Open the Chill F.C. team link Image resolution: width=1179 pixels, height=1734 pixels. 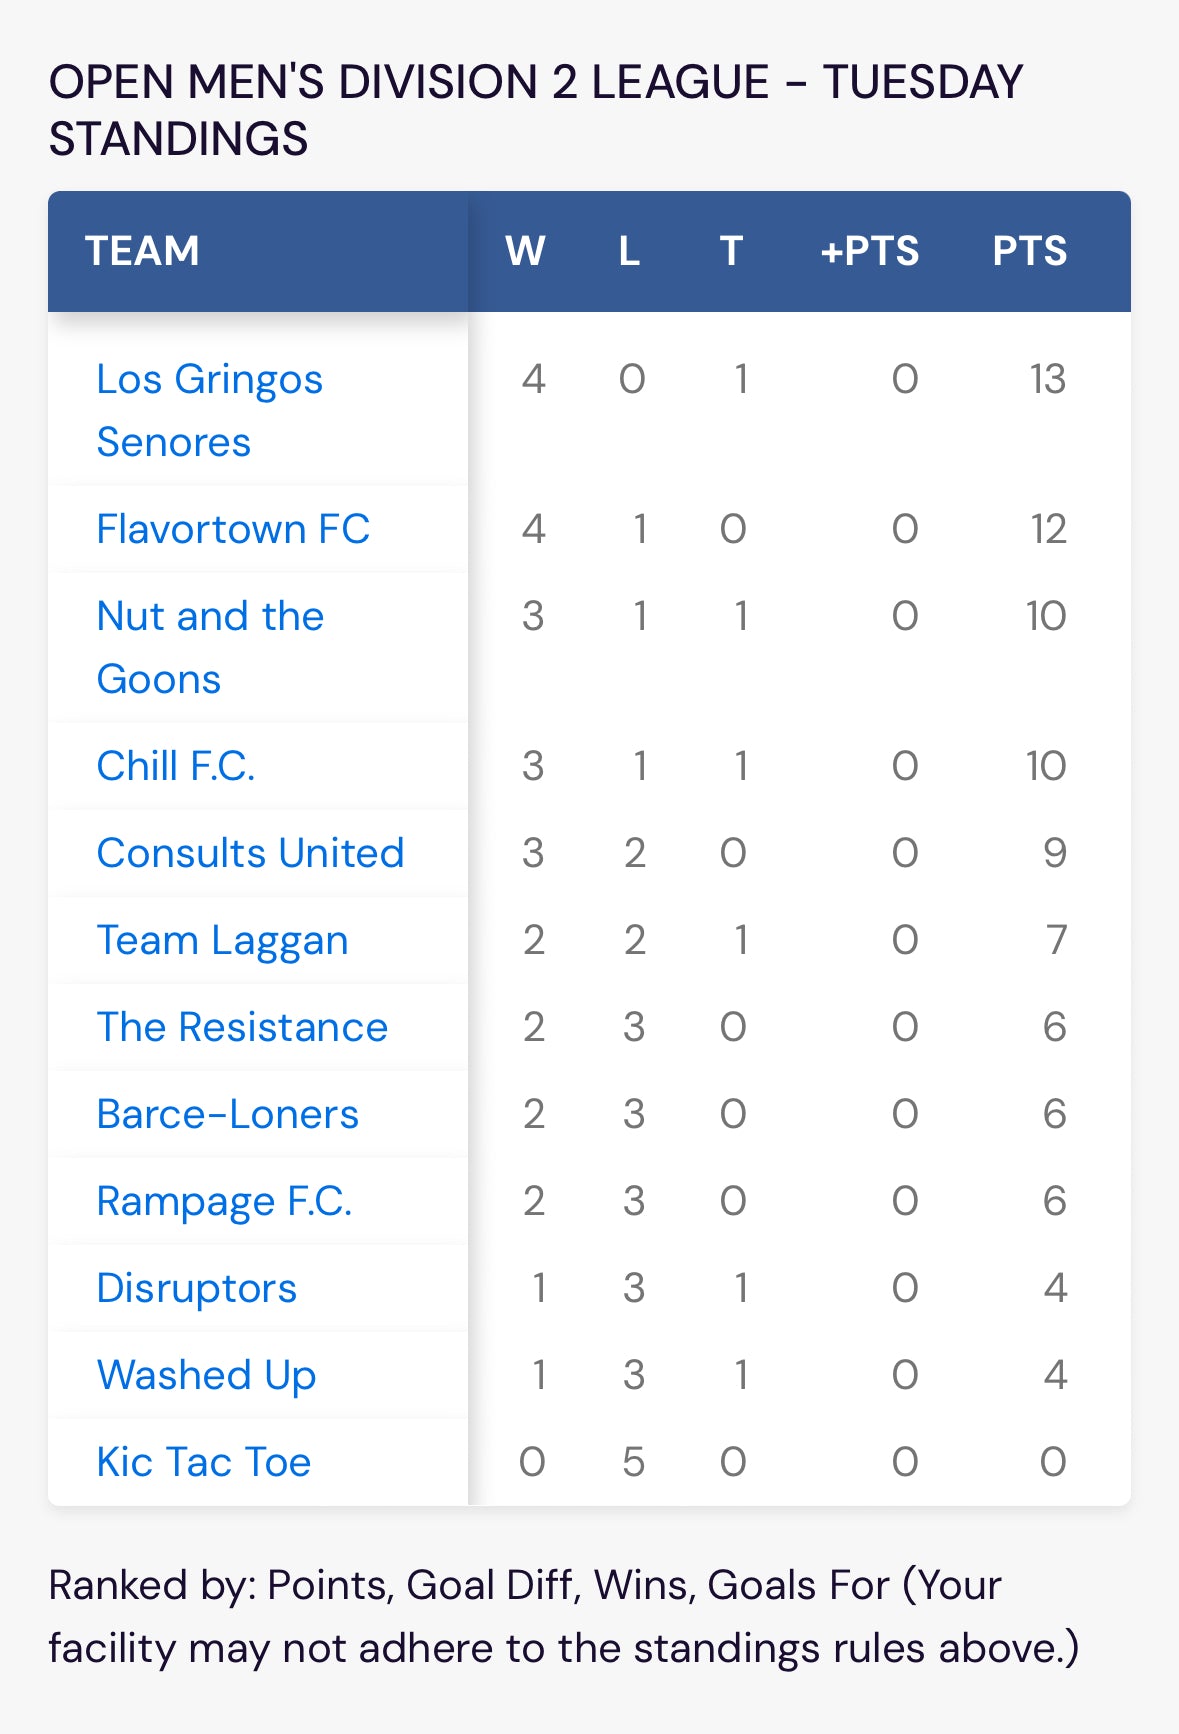tap(176, 766)
